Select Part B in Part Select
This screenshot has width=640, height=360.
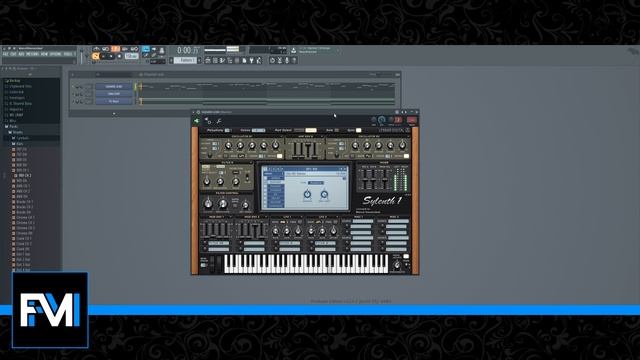point(311,130)
